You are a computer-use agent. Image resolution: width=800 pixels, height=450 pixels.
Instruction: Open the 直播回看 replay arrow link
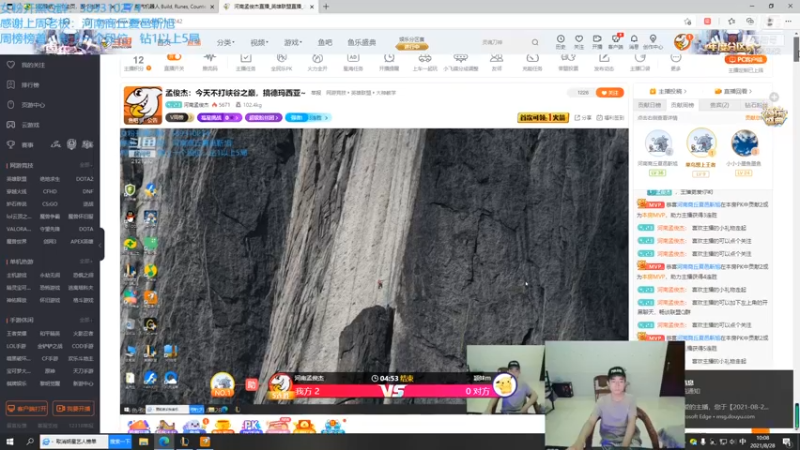tap(734, 91)
